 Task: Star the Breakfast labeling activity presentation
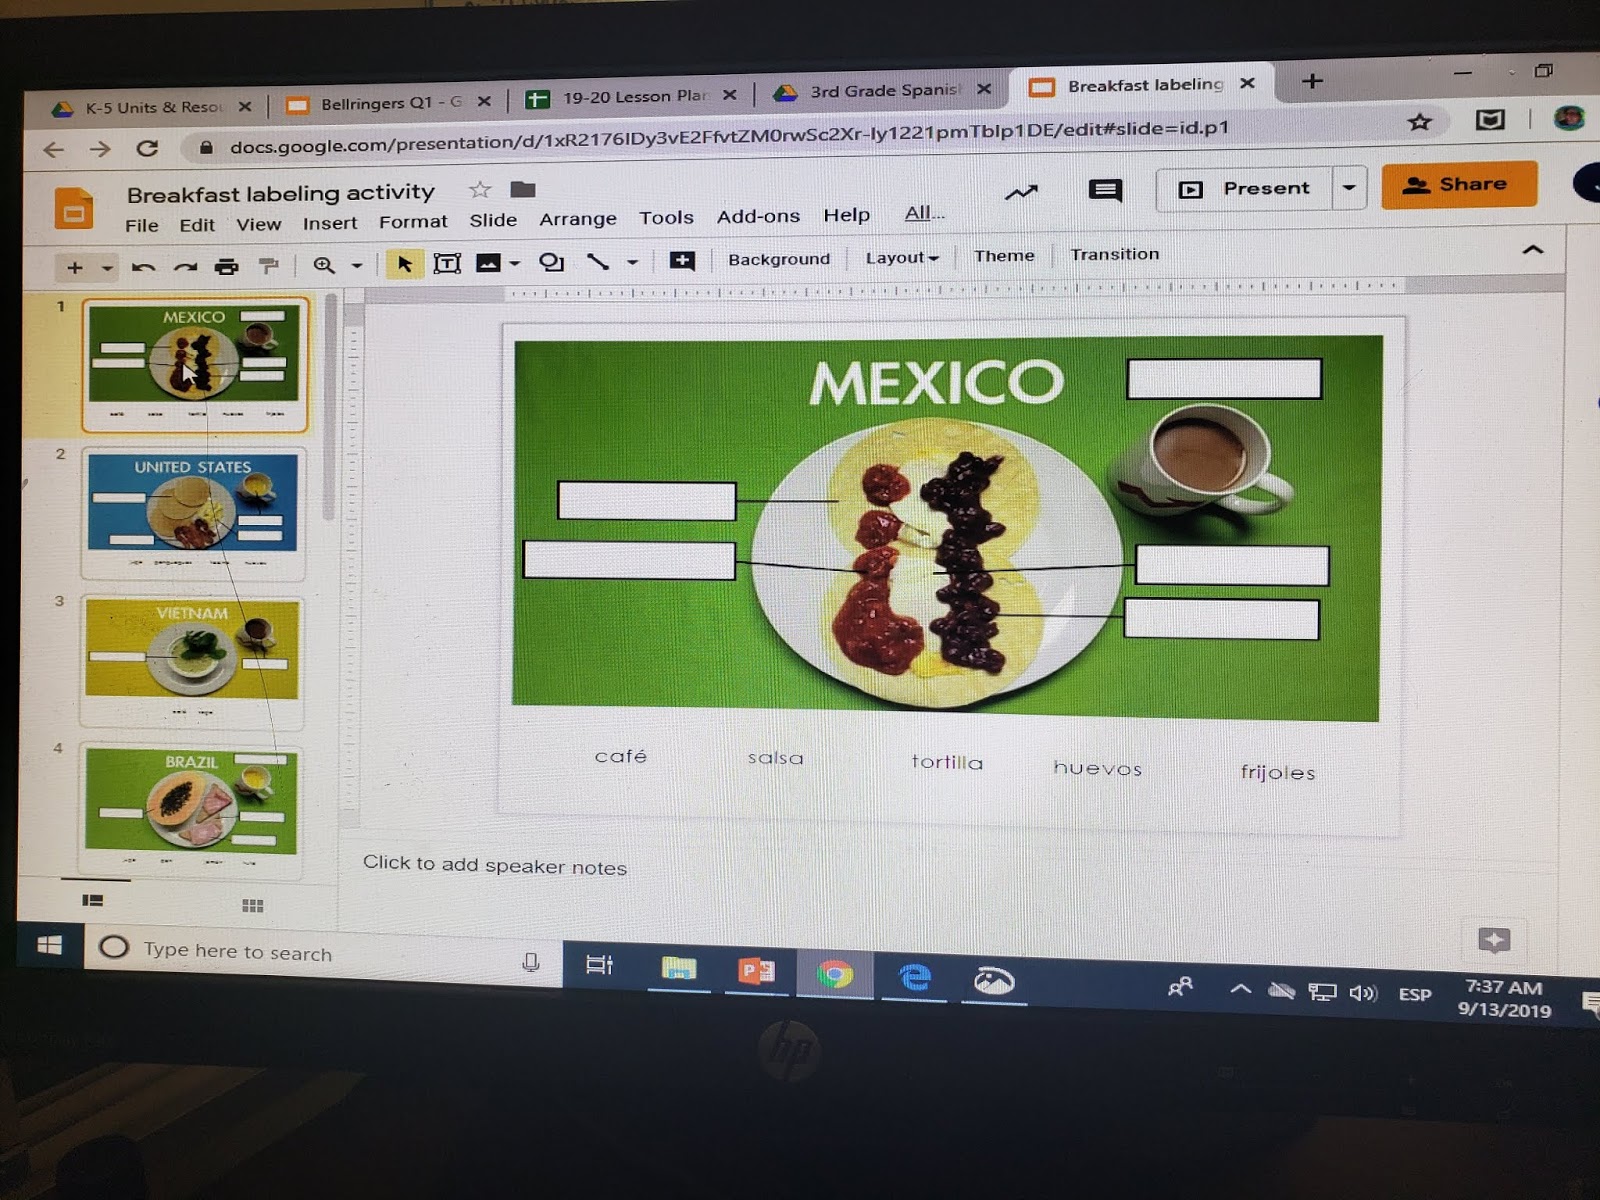tap(479, 190)
